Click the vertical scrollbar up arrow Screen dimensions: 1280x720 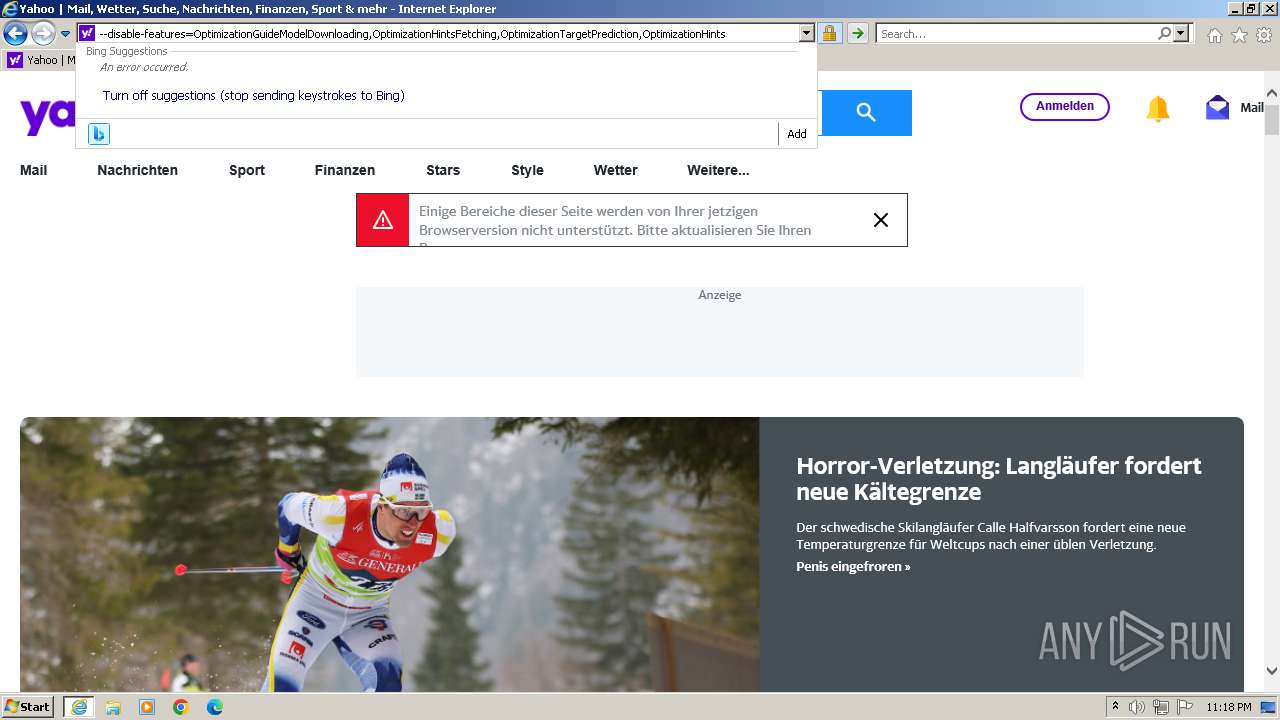tap(1272, 94)
